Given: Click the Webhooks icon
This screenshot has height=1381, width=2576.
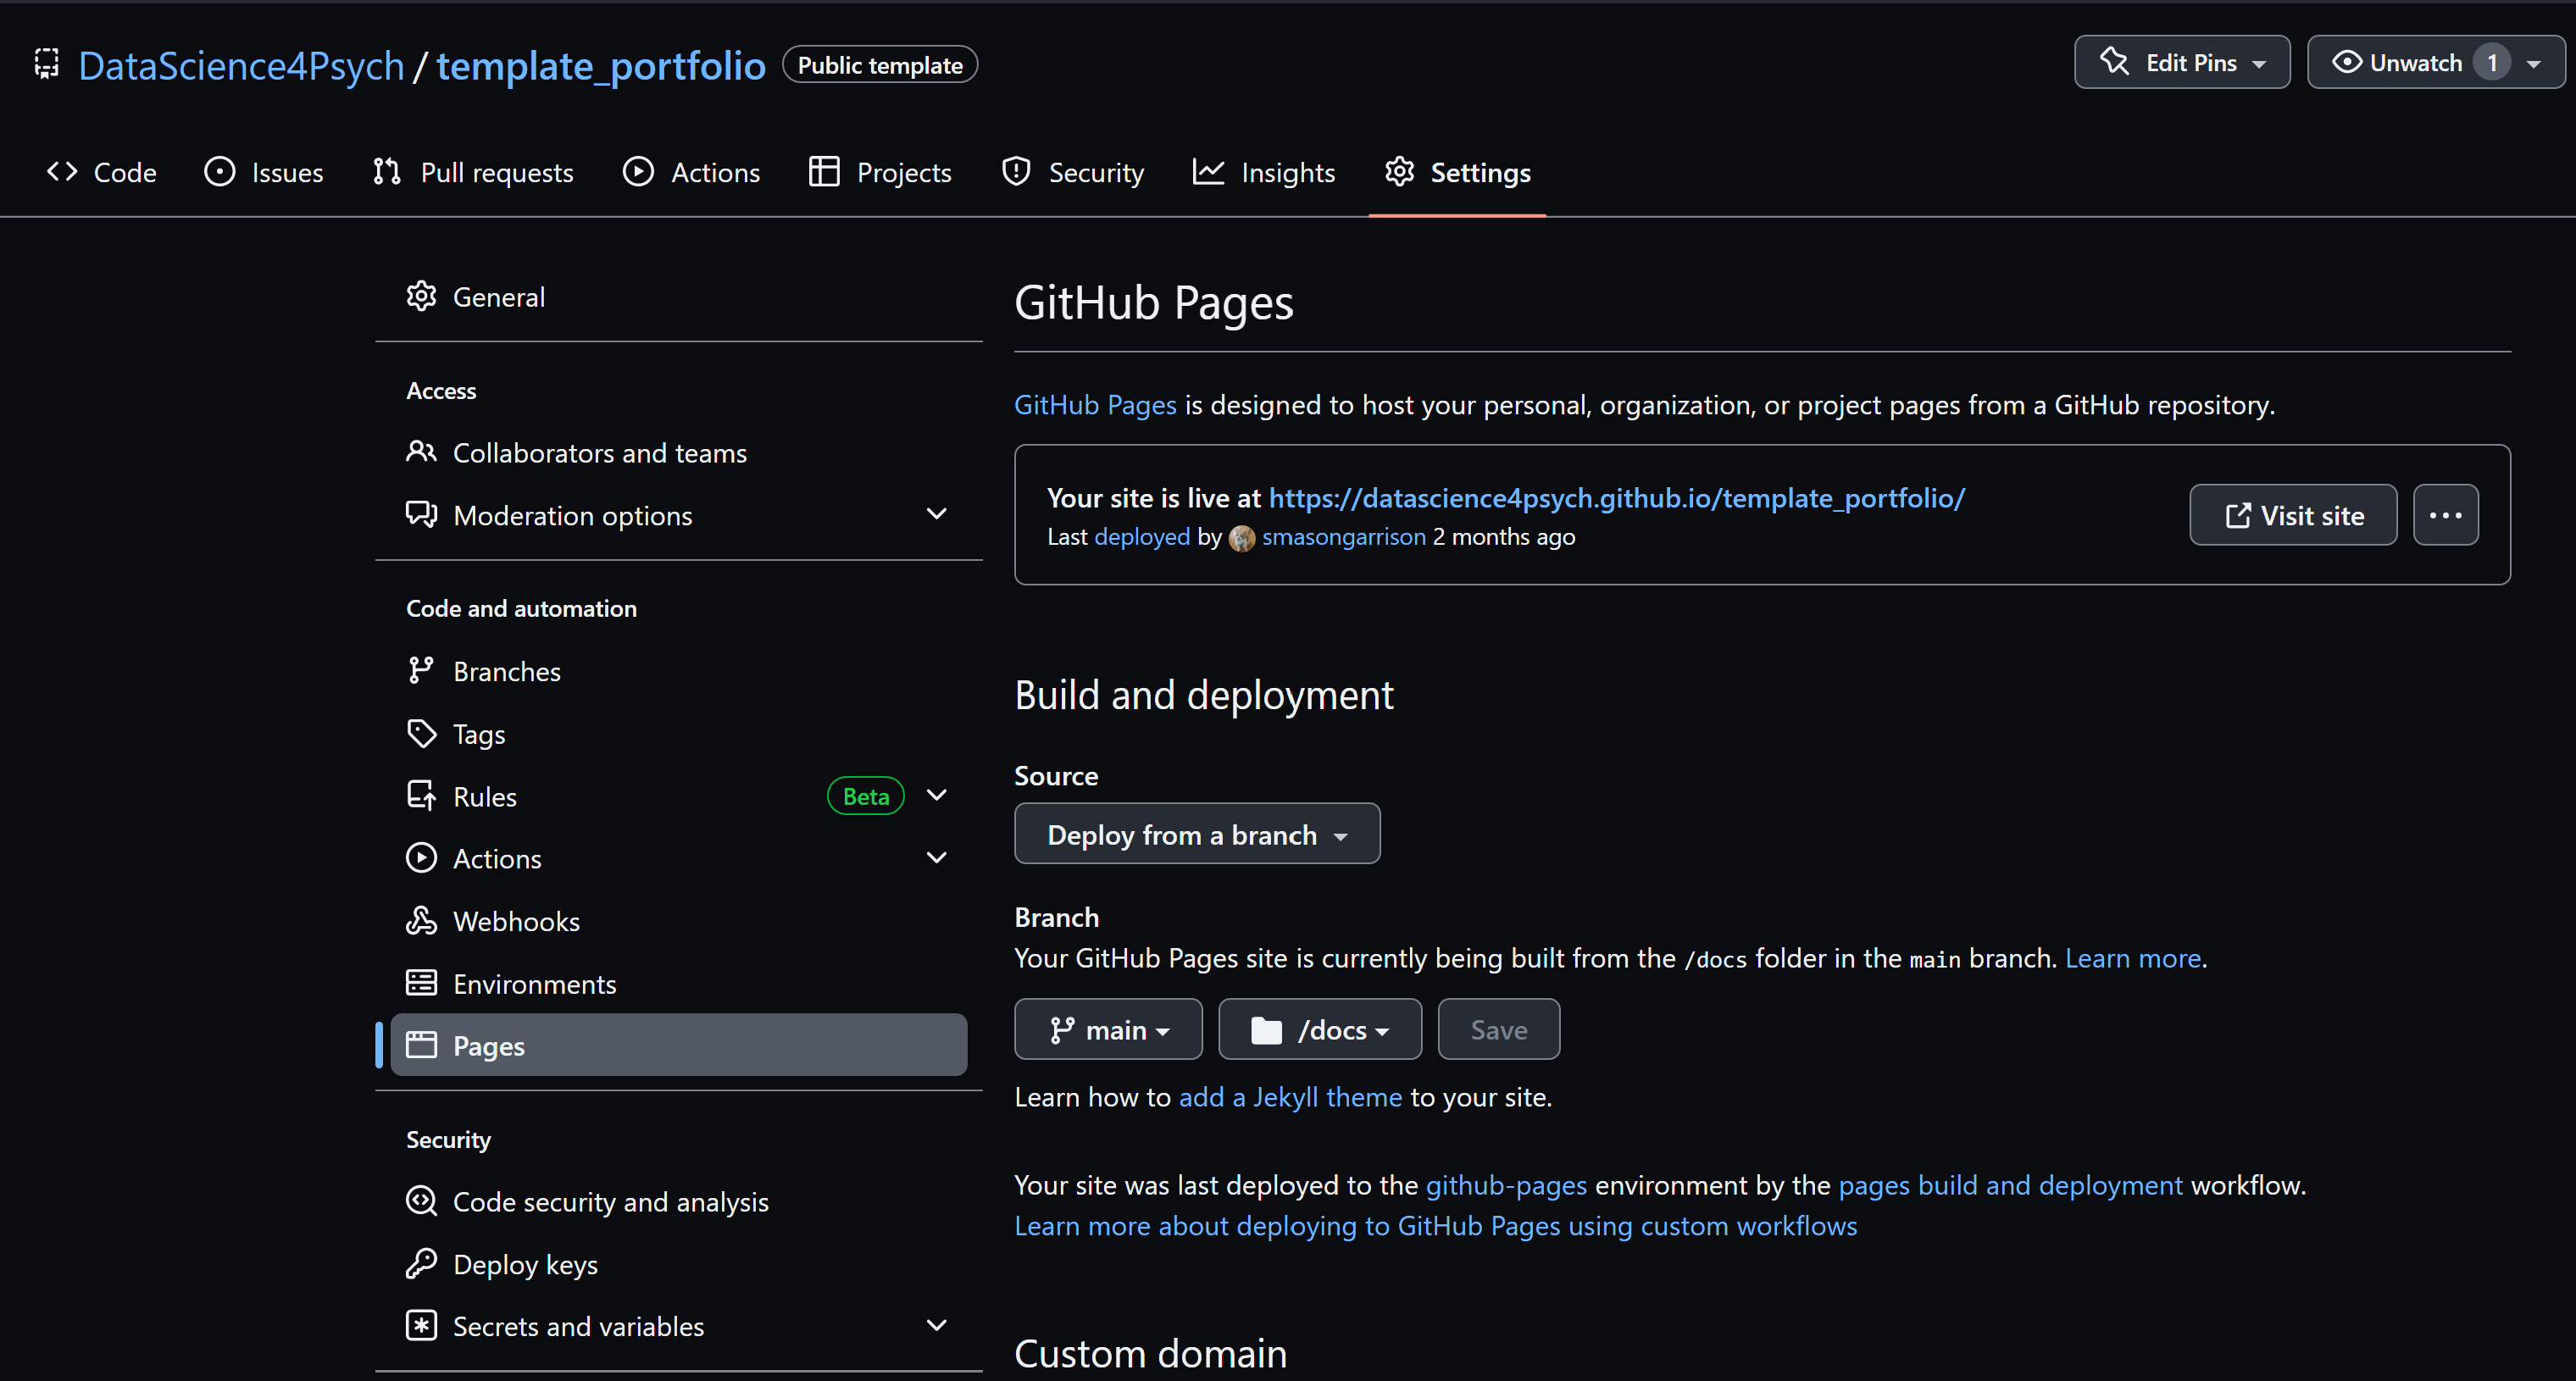Looking at the screenshot, I should (x=421, y=921).
